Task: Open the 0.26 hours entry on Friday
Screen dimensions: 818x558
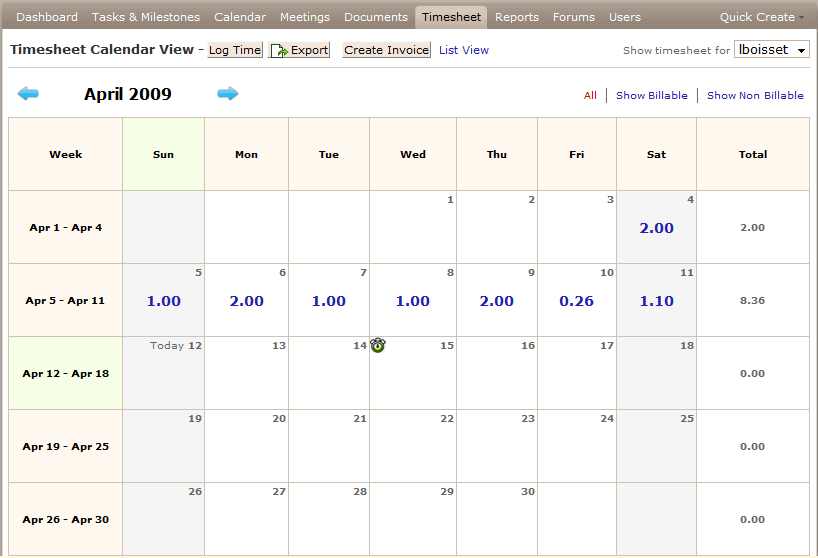Action: click(576, 301)
